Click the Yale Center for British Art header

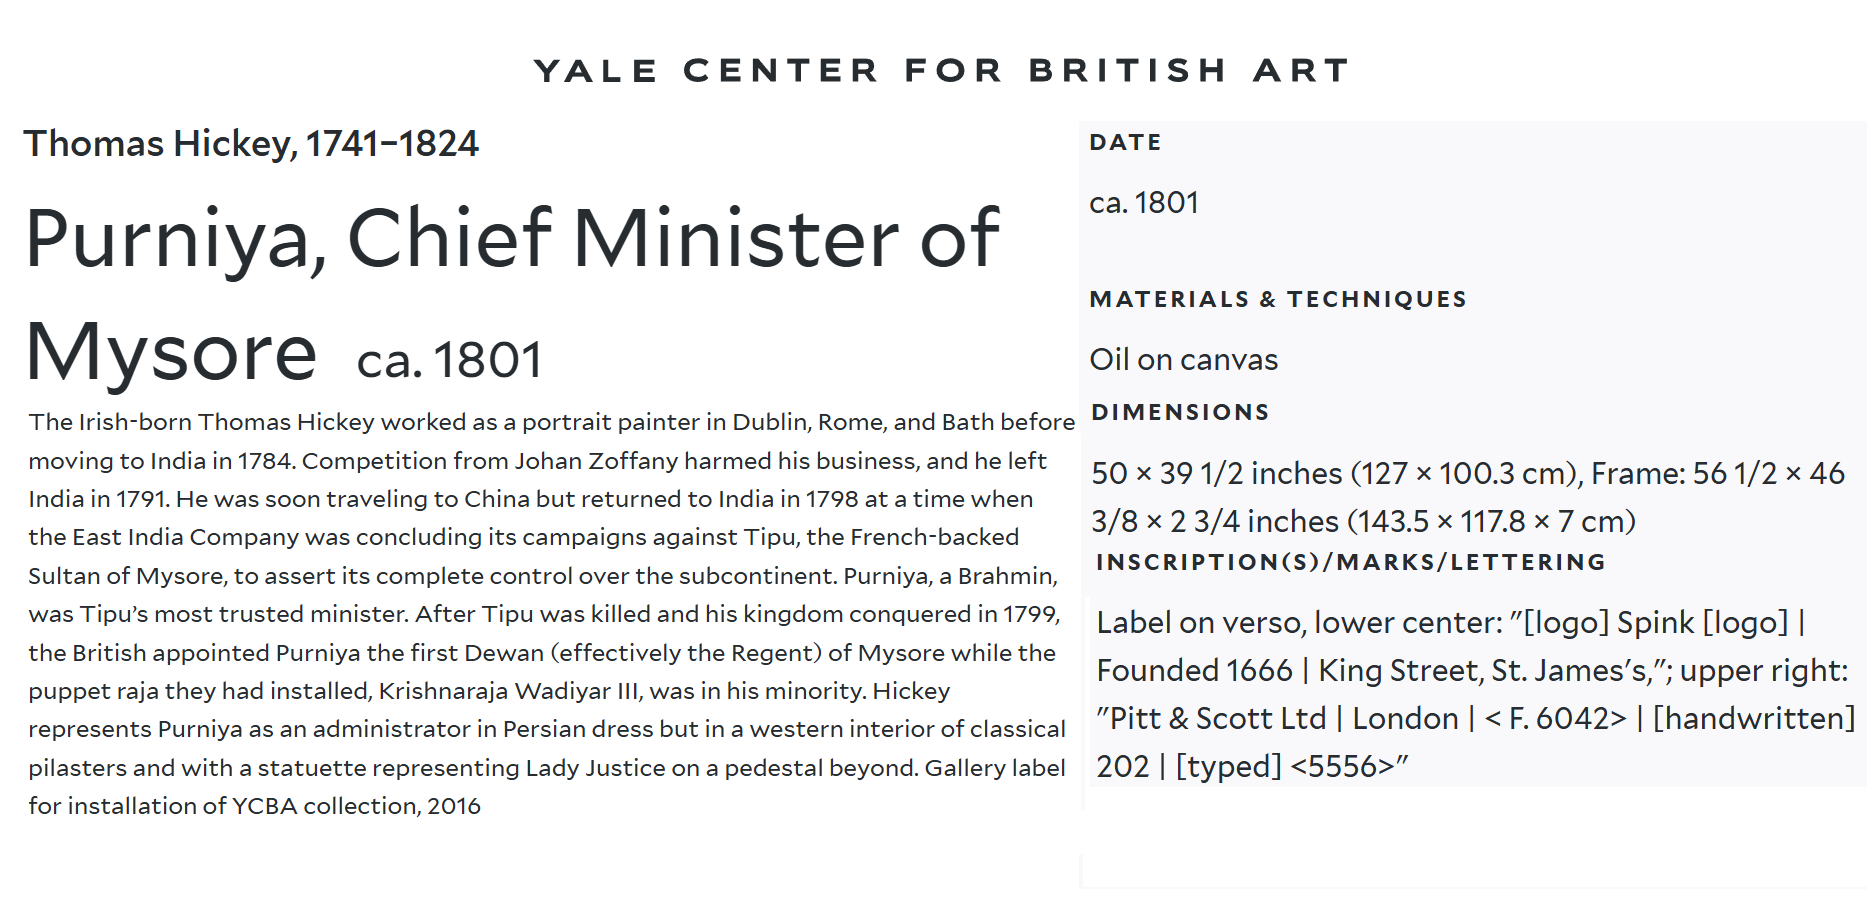pos(941,71)
